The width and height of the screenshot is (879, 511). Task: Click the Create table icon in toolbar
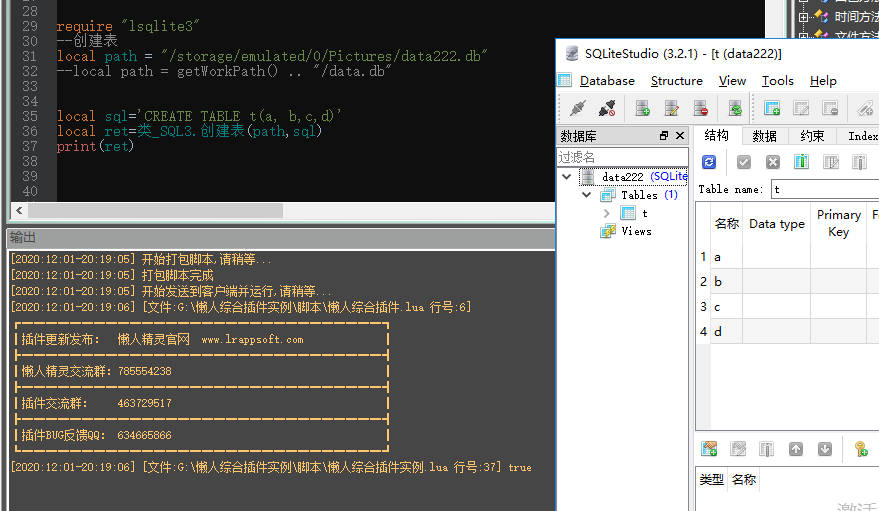[772, 108]
